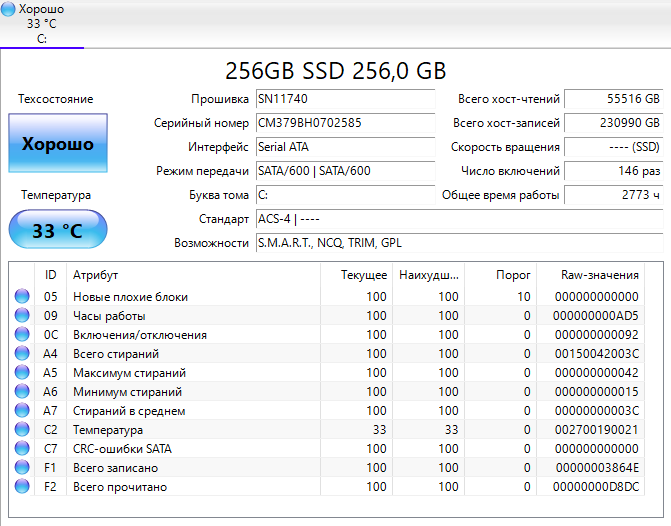
Task: Click raw value 0000000D8DC
Action: pos(596,487)
